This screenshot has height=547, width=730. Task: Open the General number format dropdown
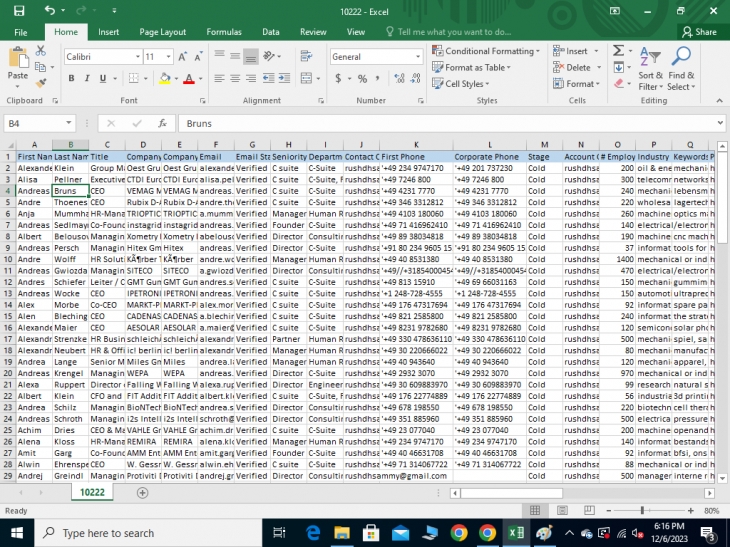418,57
